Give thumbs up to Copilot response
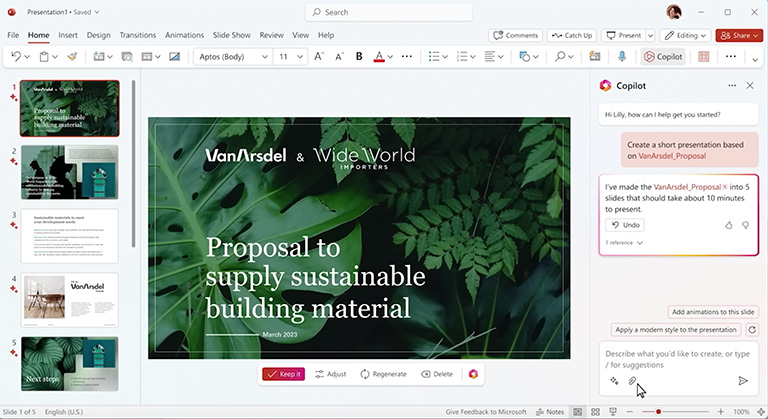 click(x=729, y=225)
